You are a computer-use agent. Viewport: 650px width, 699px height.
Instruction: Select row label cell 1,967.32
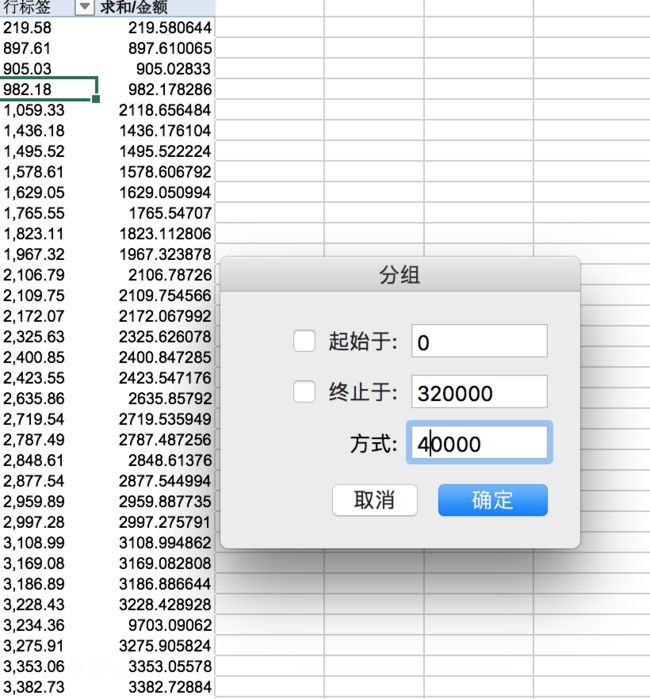point(49,254)
